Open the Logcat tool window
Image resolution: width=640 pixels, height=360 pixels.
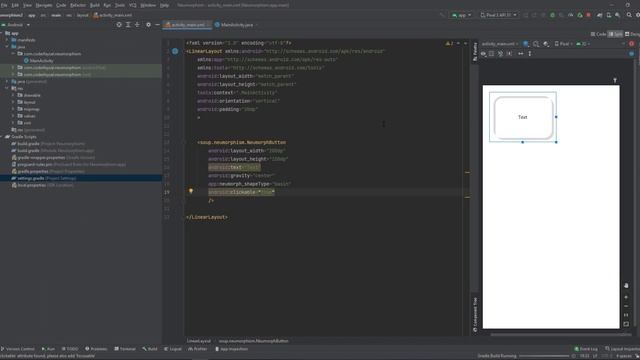click(173, 349)
